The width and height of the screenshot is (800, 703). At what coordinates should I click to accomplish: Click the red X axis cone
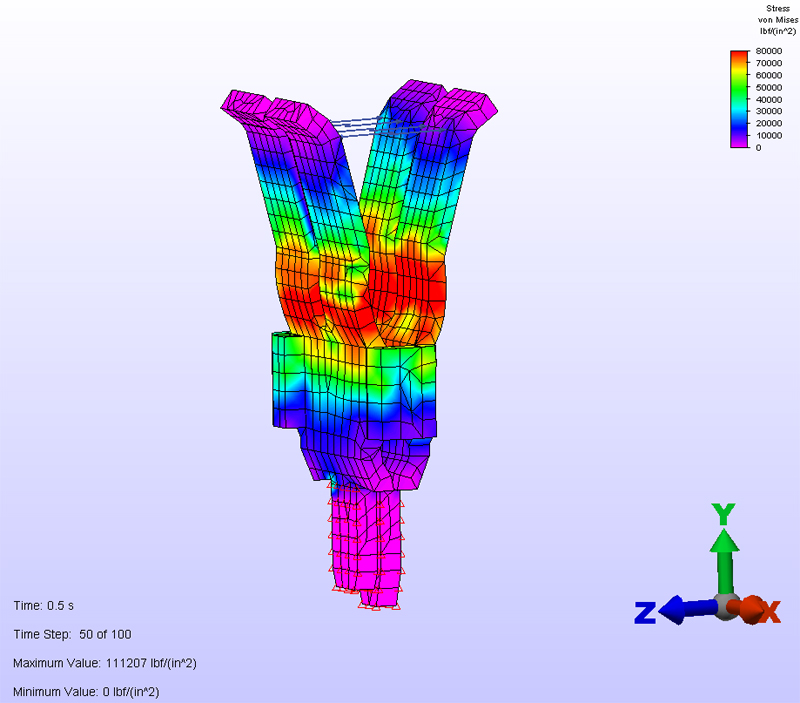[750, 607]
